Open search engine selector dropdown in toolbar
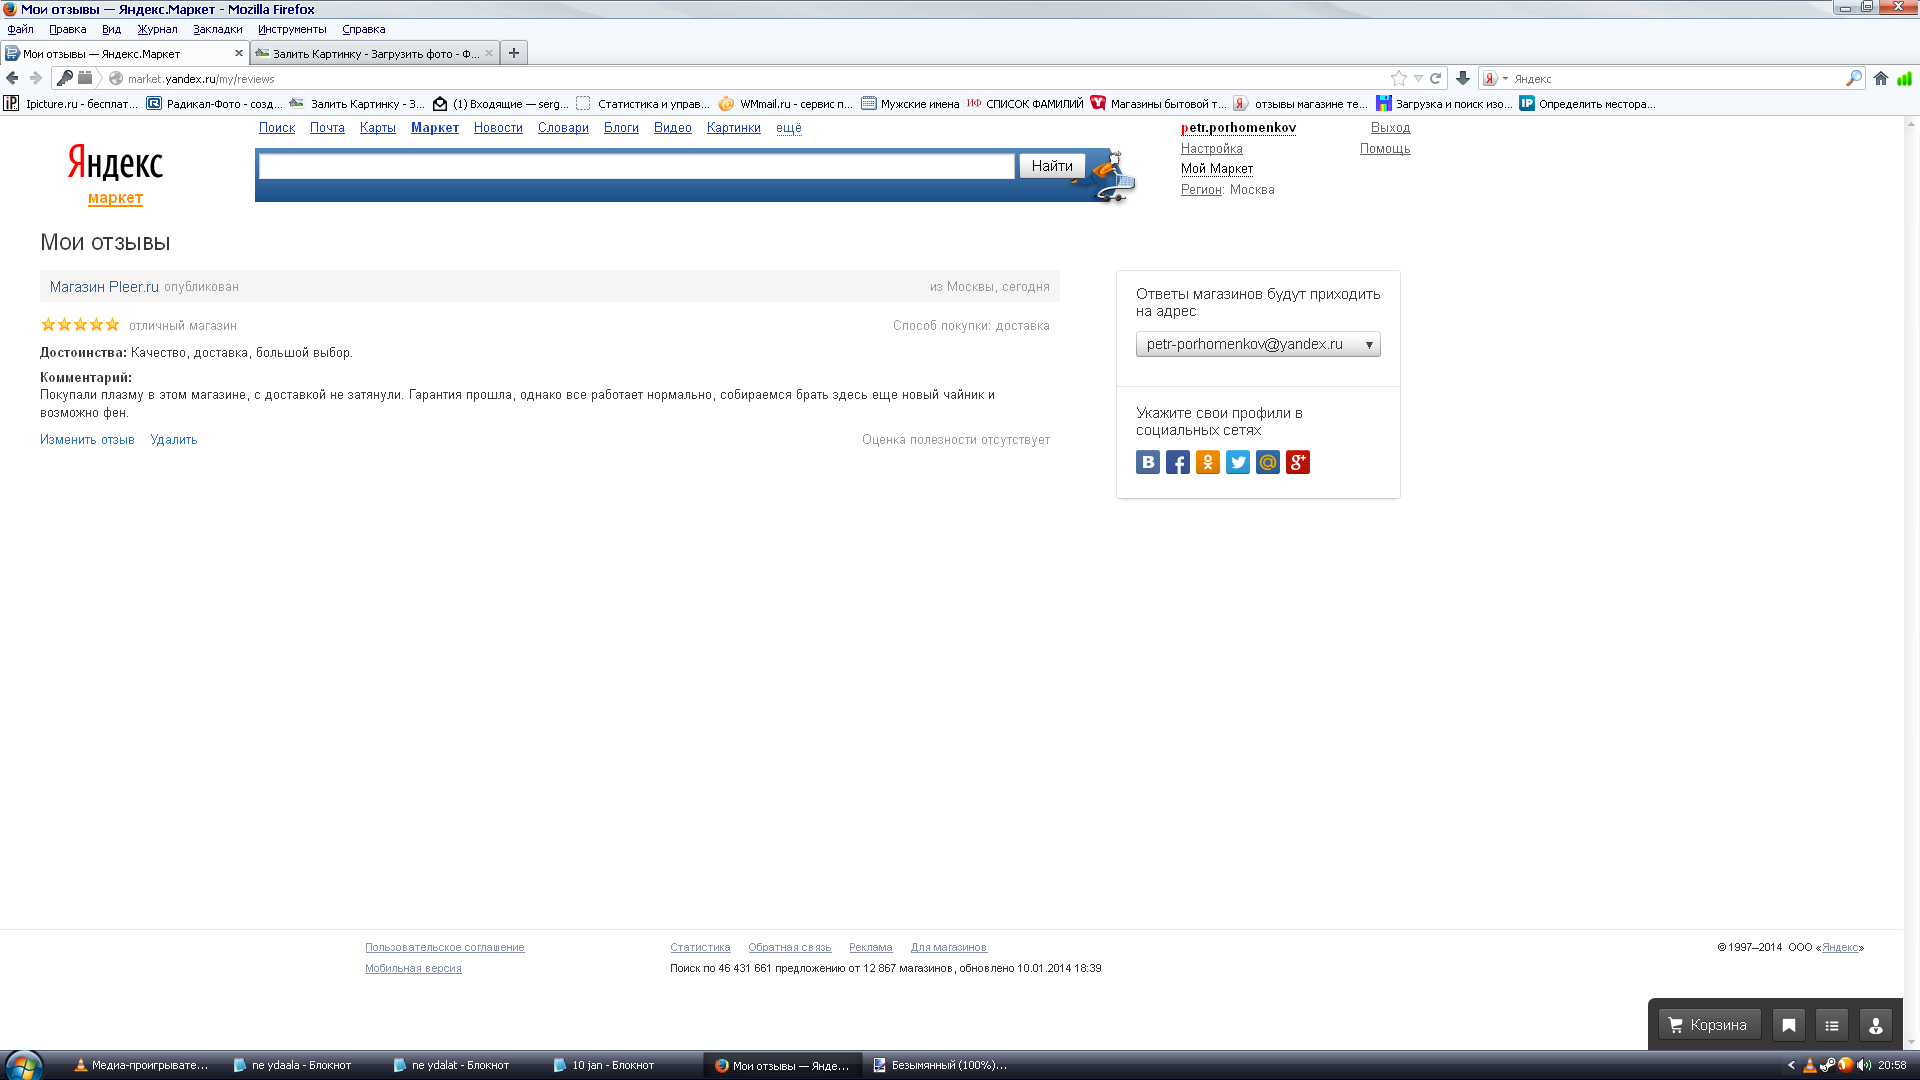This screenshot has width=1920, height=1080. pos(1496,78)
